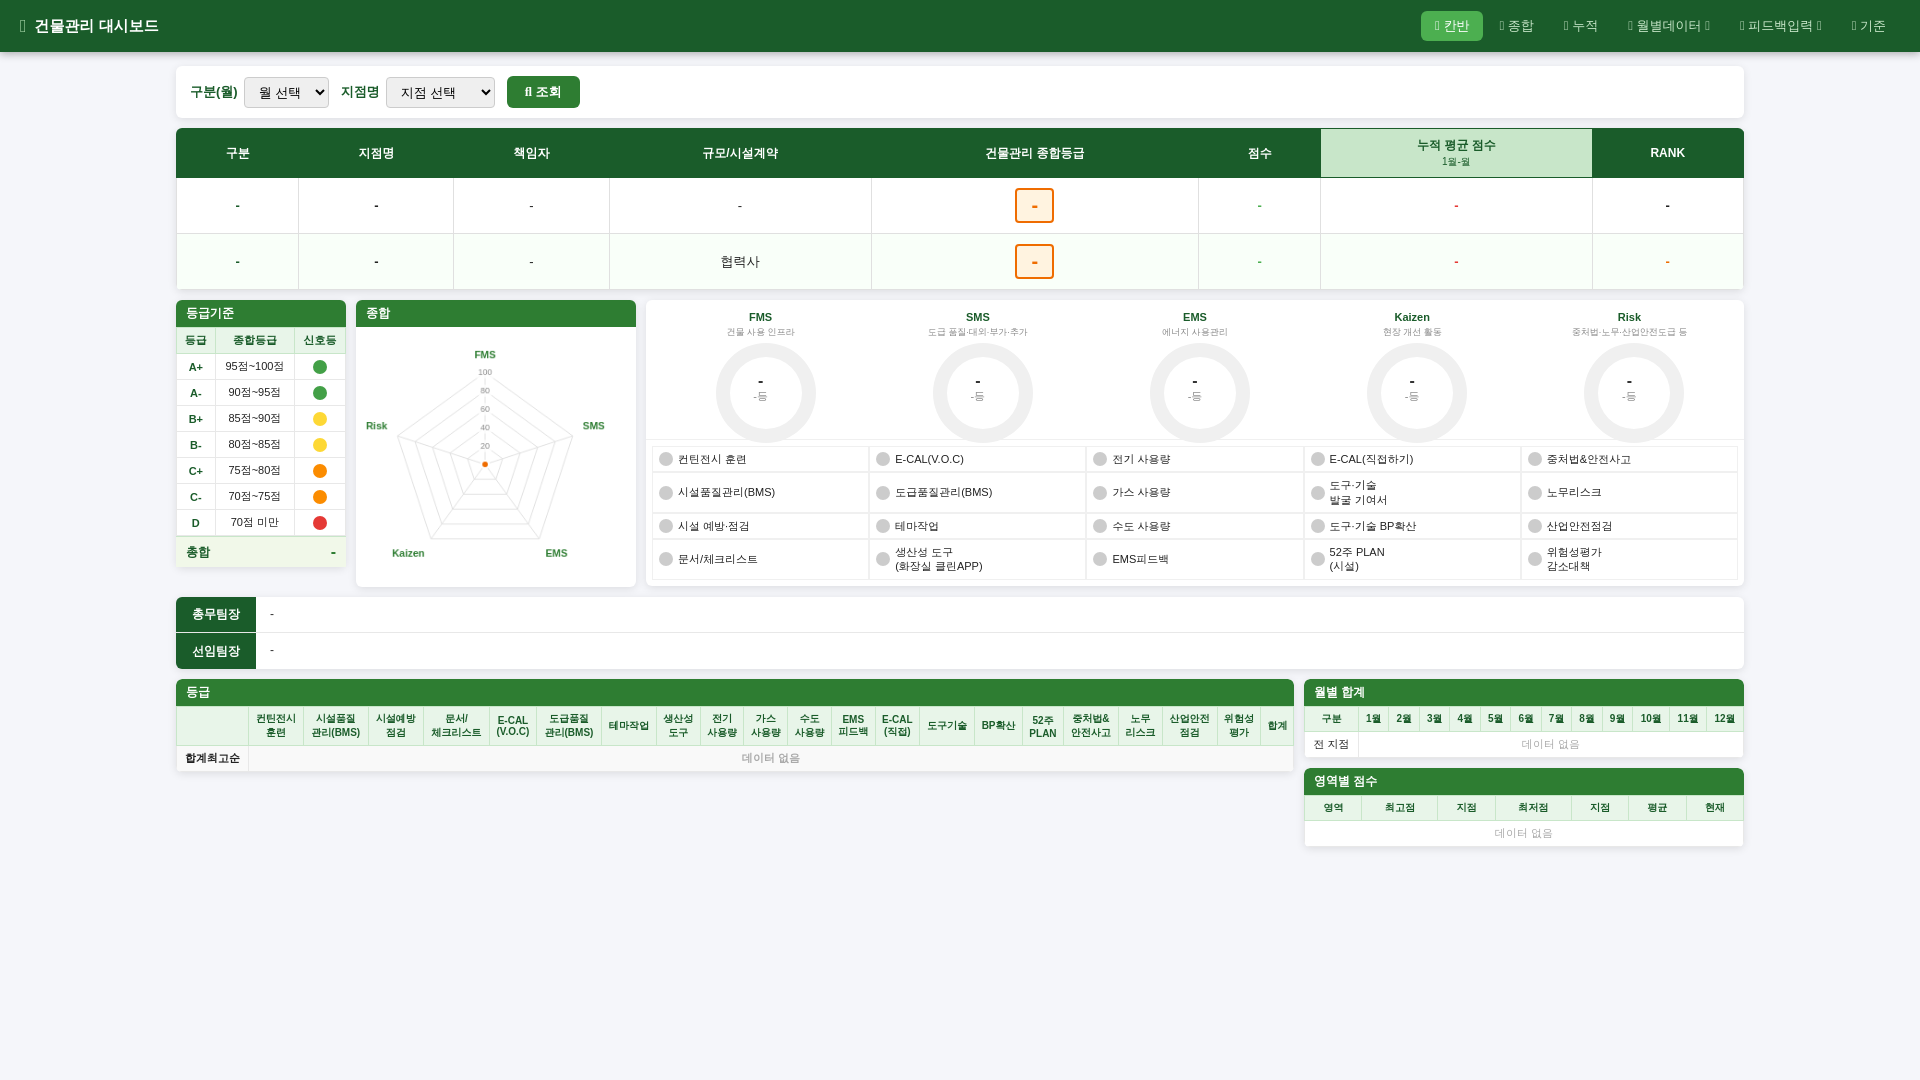Screen dimensions: 1920x1080
Task: Click the 전 지점 row label
Action: tap(1331, 744)
